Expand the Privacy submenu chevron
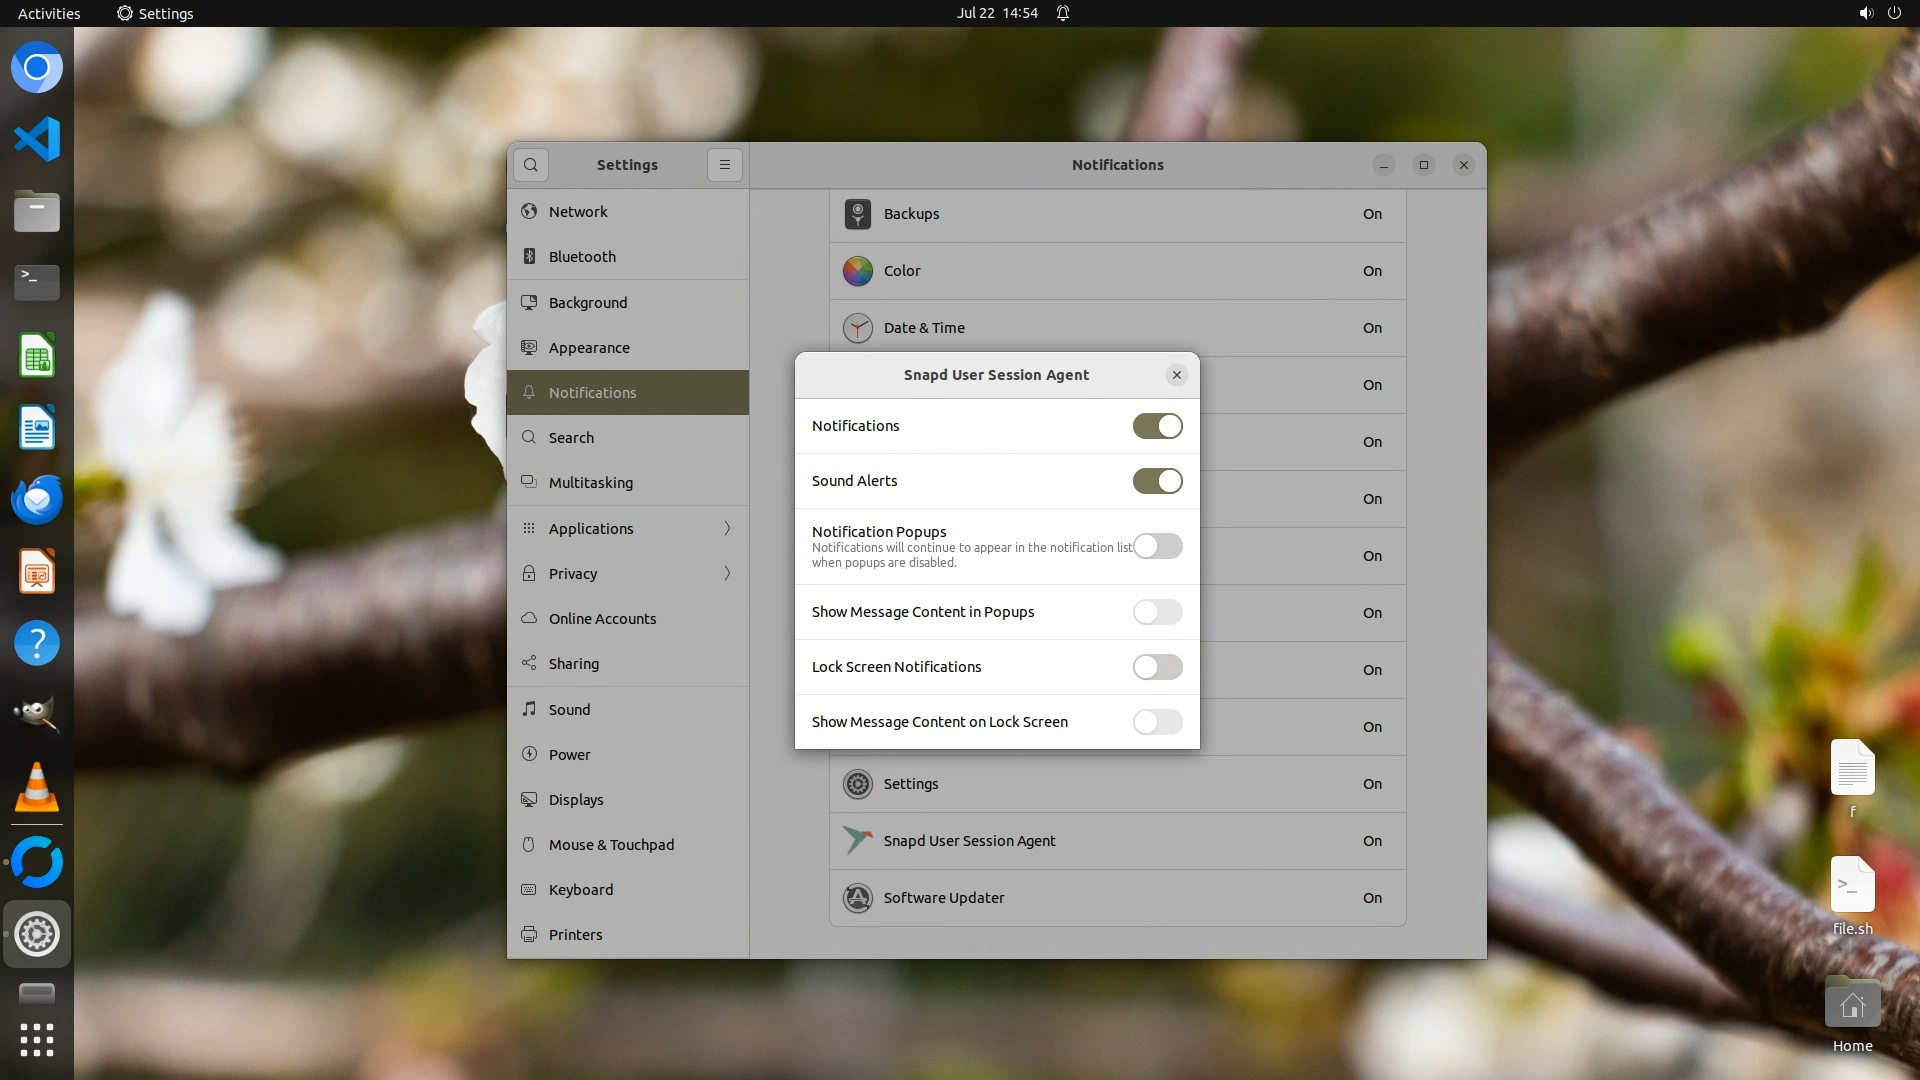The width and height of the screenshot is (1920, 1080). tap(727, 573)
